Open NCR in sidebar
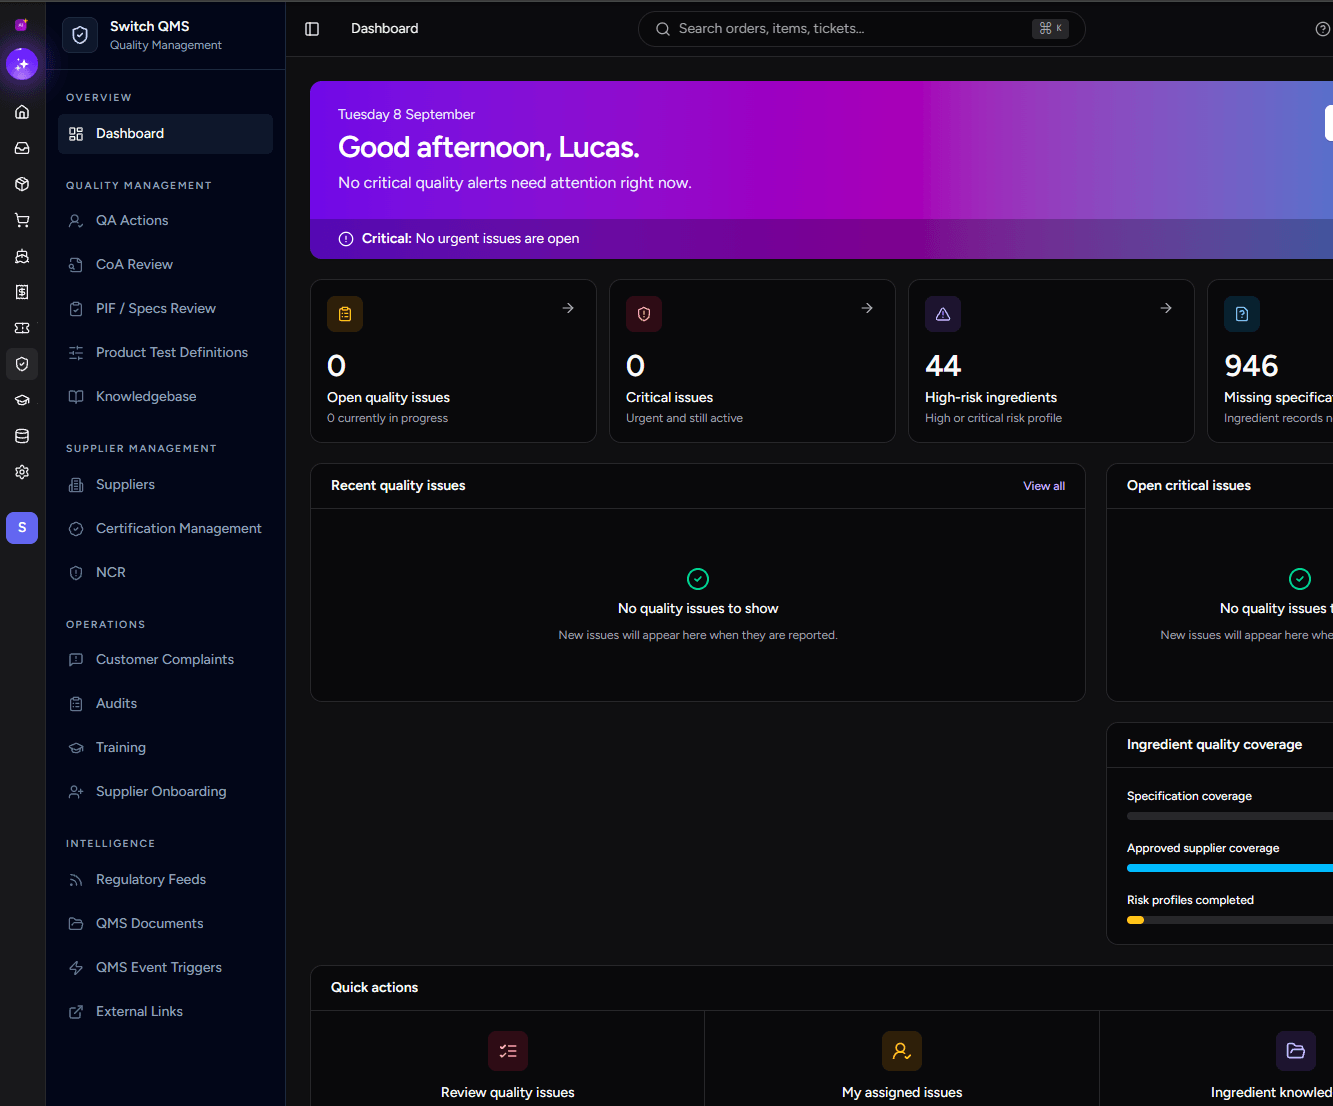 coord(165,573)
